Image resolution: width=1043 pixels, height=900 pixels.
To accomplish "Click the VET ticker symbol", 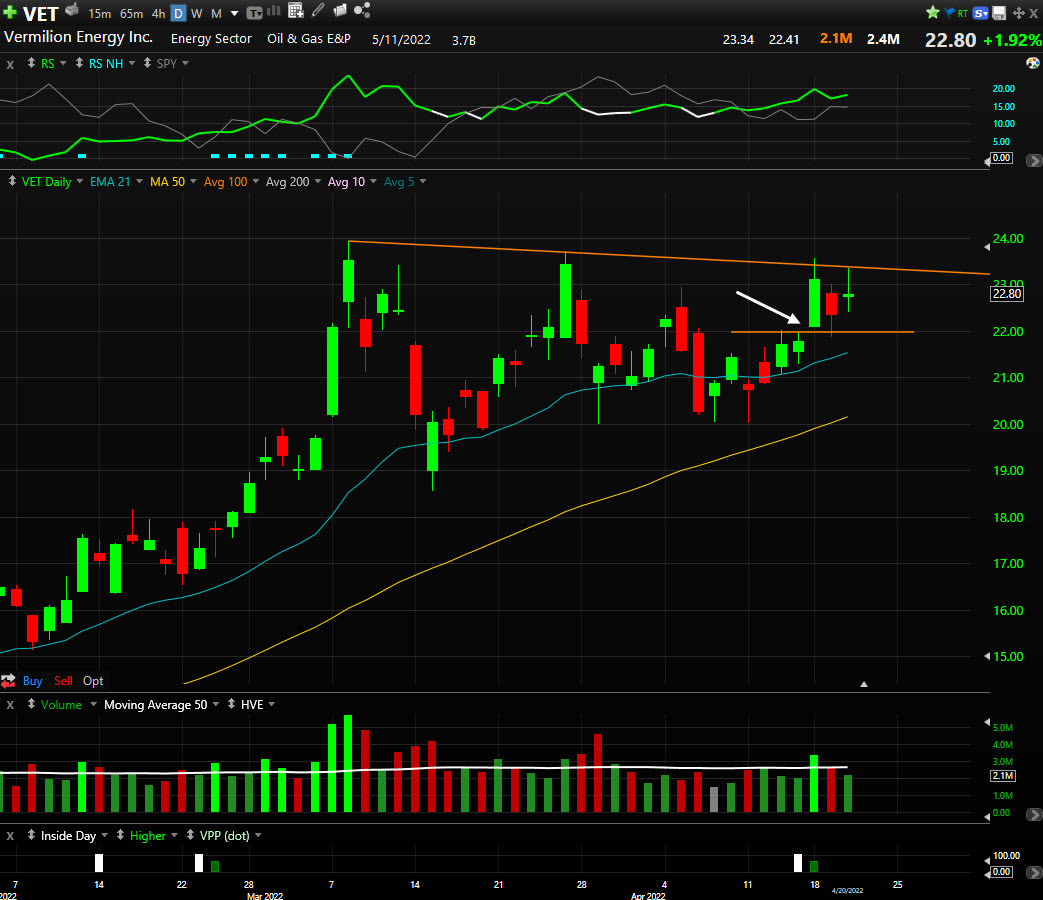I will coord(41,13).
